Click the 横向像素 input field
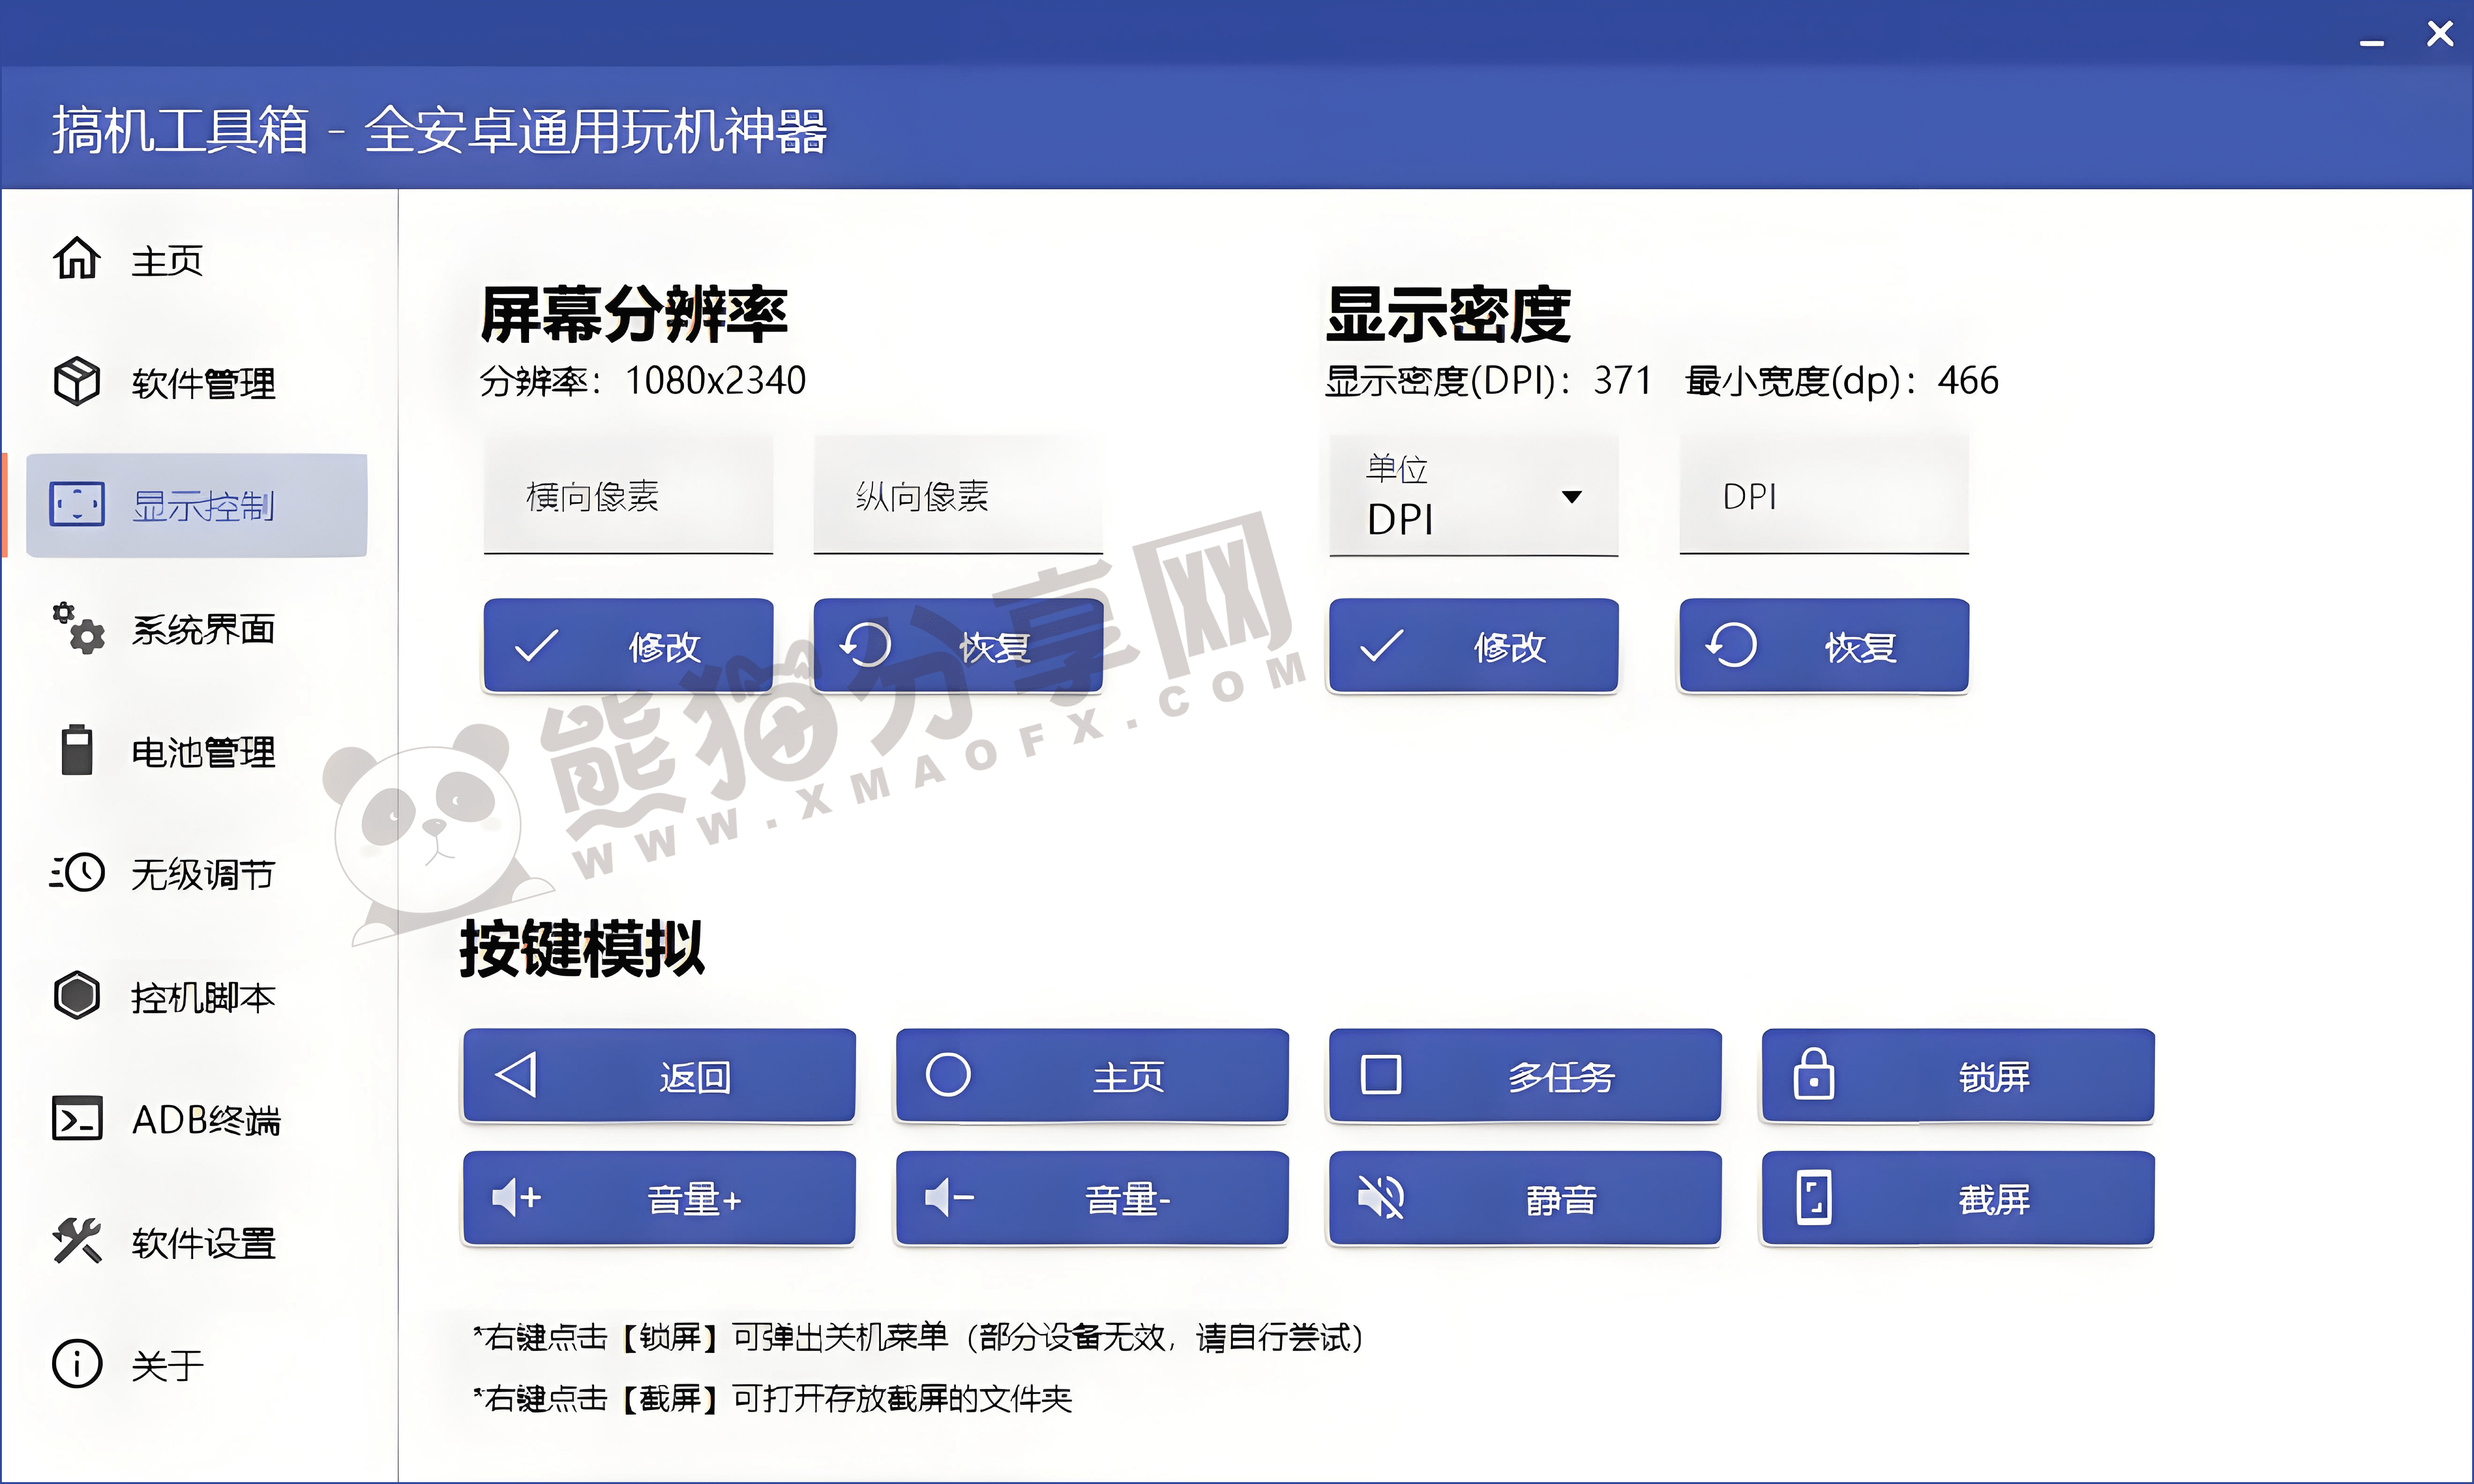 (x=627, y=496)
